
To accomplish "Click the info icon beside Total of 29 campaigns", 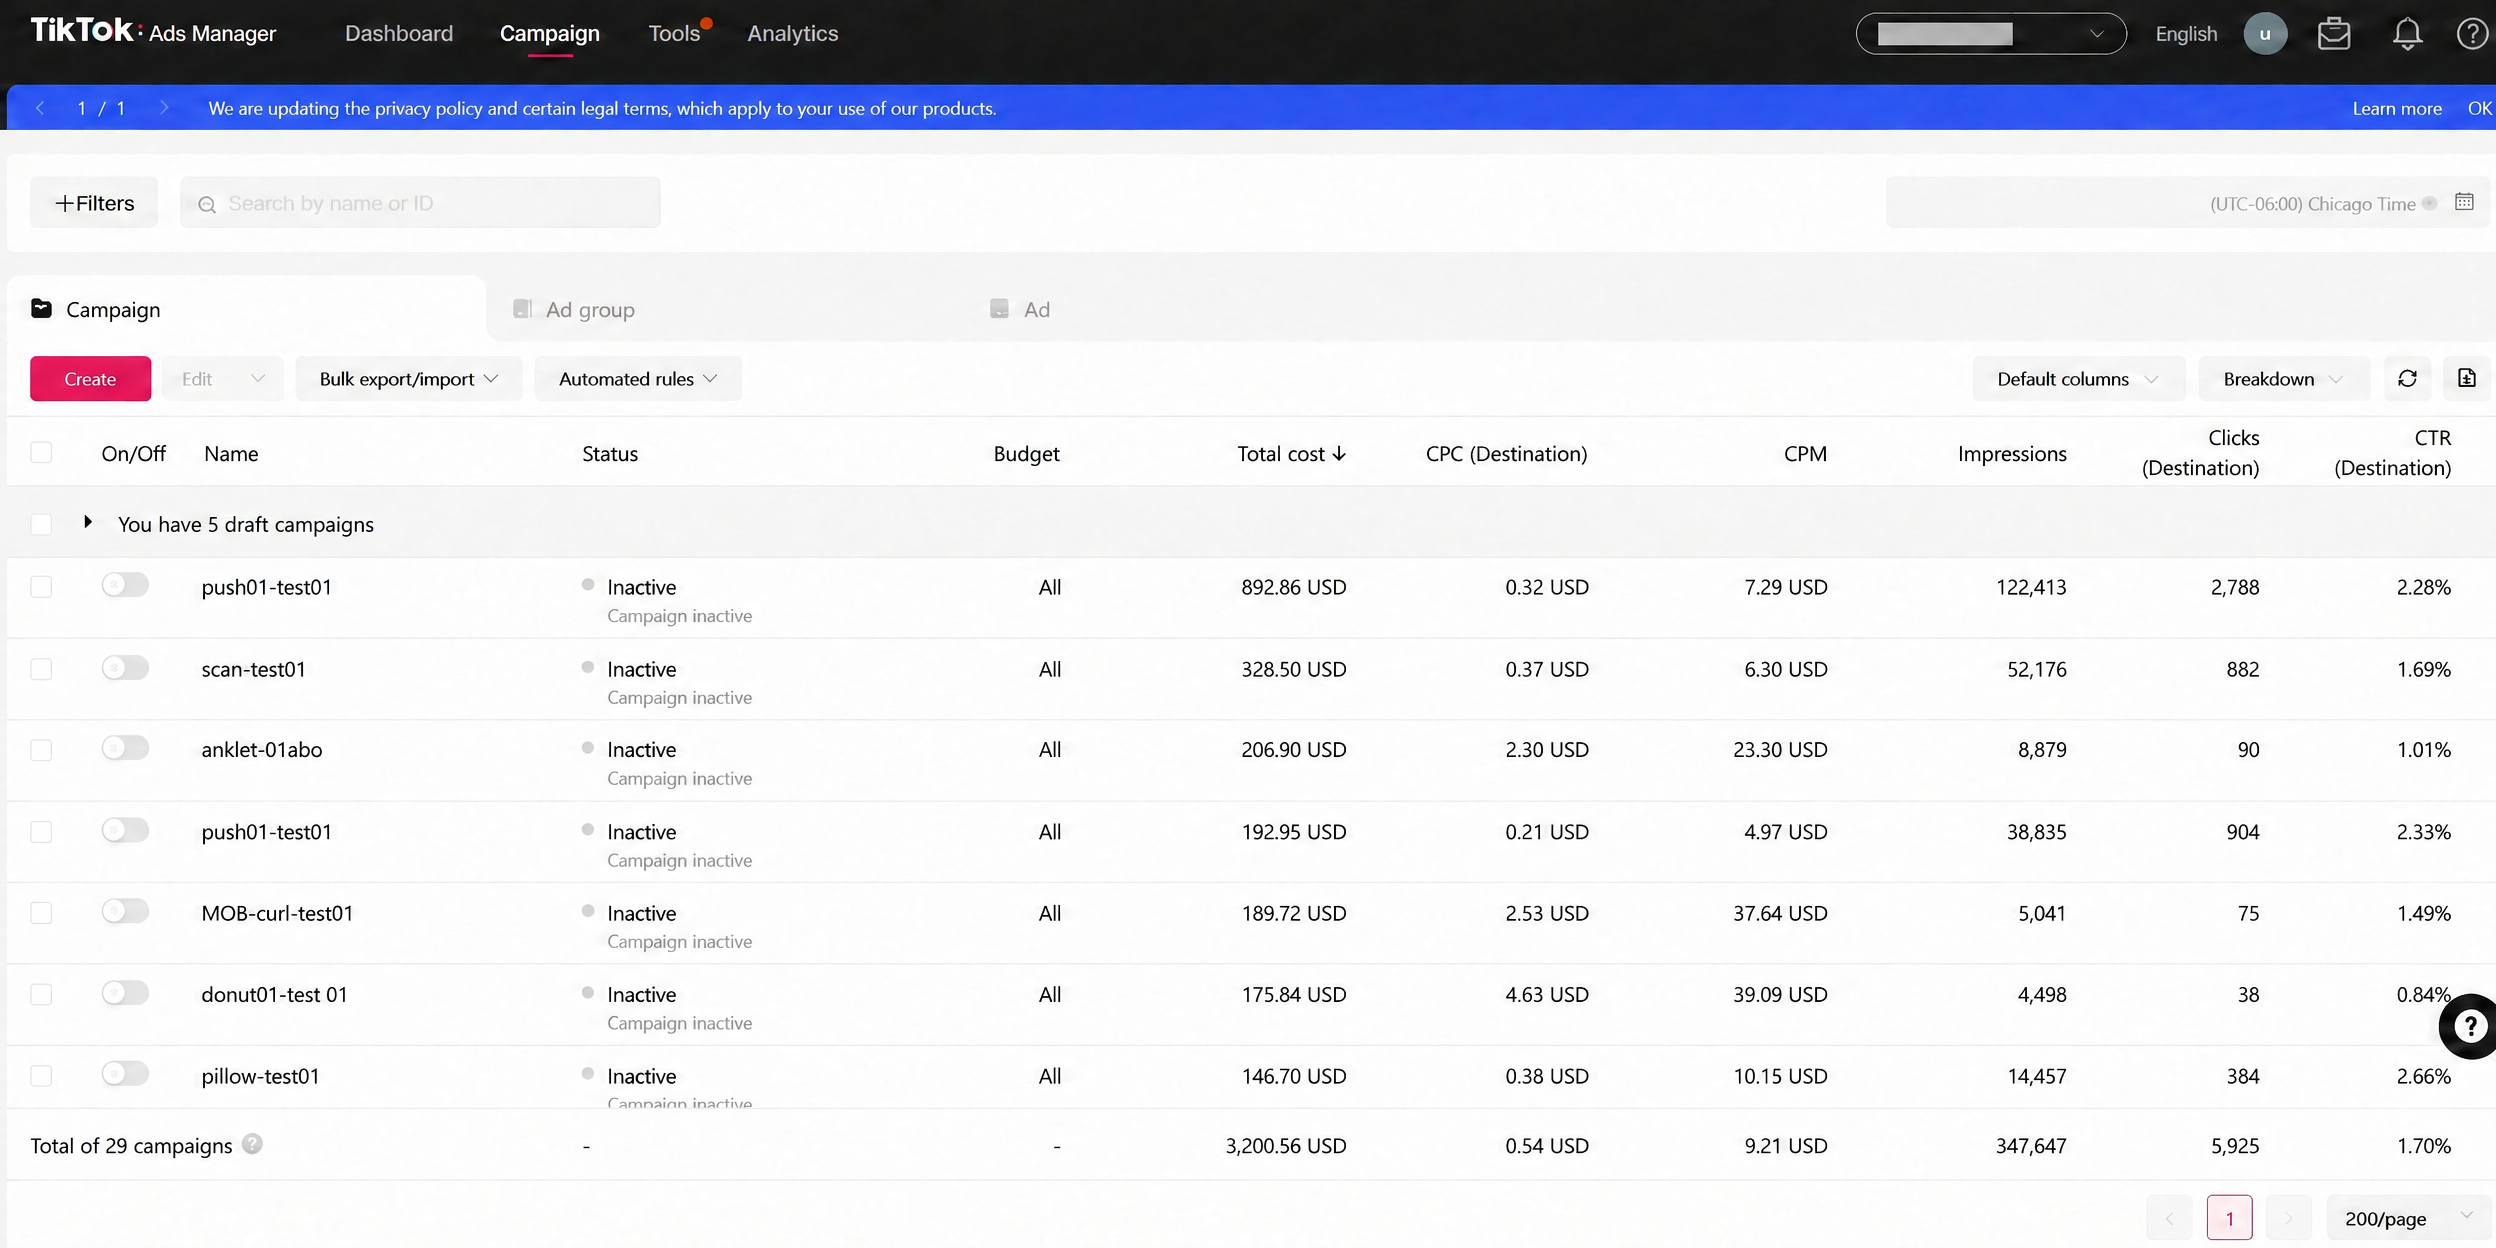I will [x=252, y=1144].
